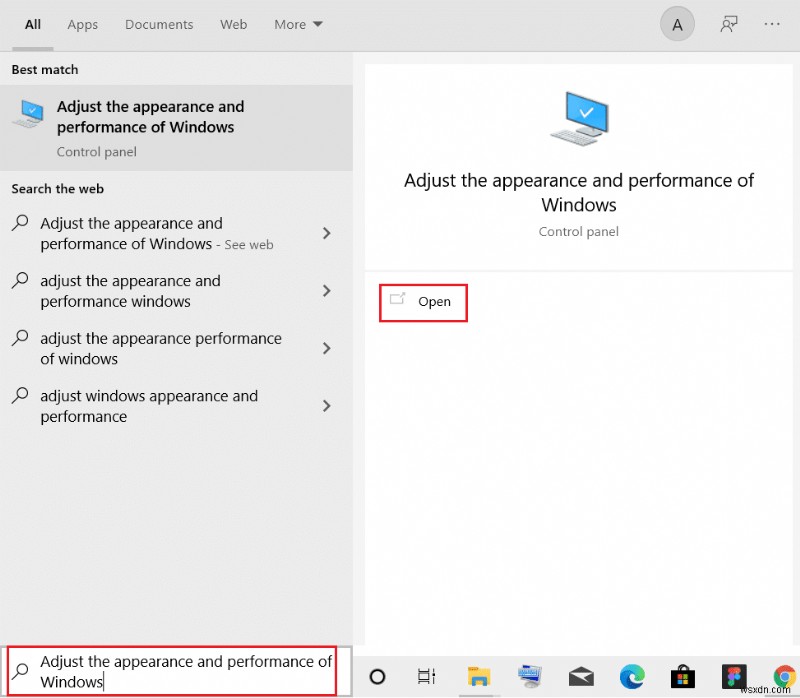Click the feedback icon near the avatar
This screenshot has width=800, height=698.
[729, 24]
